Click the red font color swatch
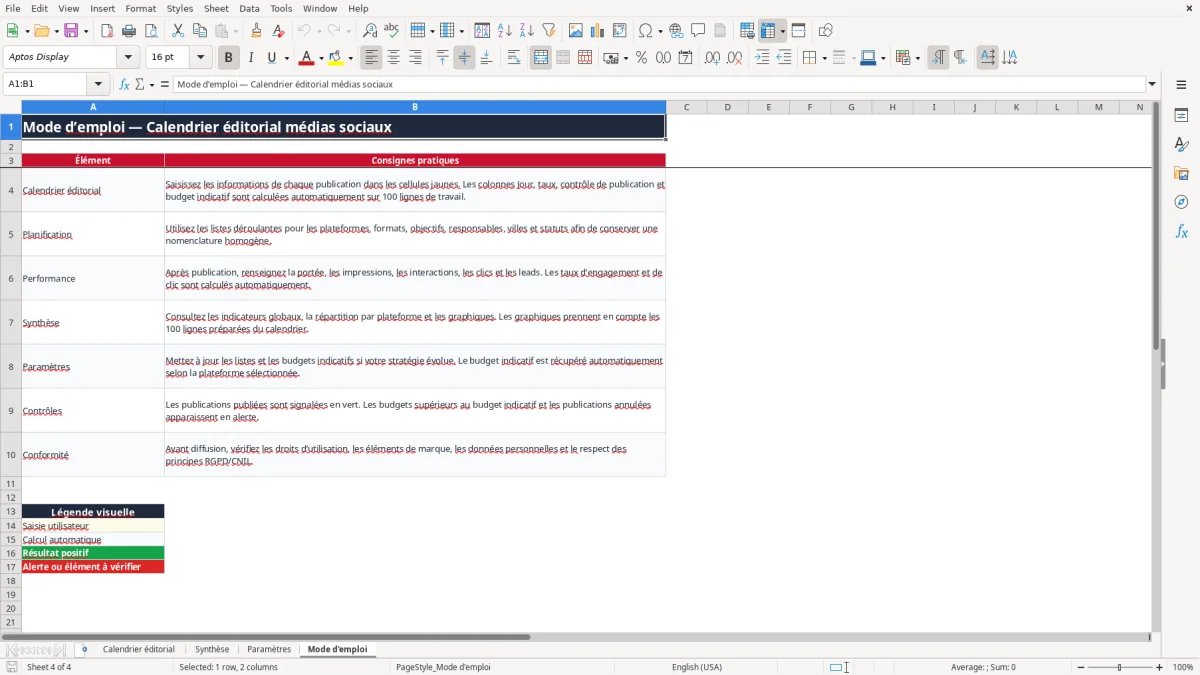This screenshot has height=675, width=1200. tap(306, 58)
